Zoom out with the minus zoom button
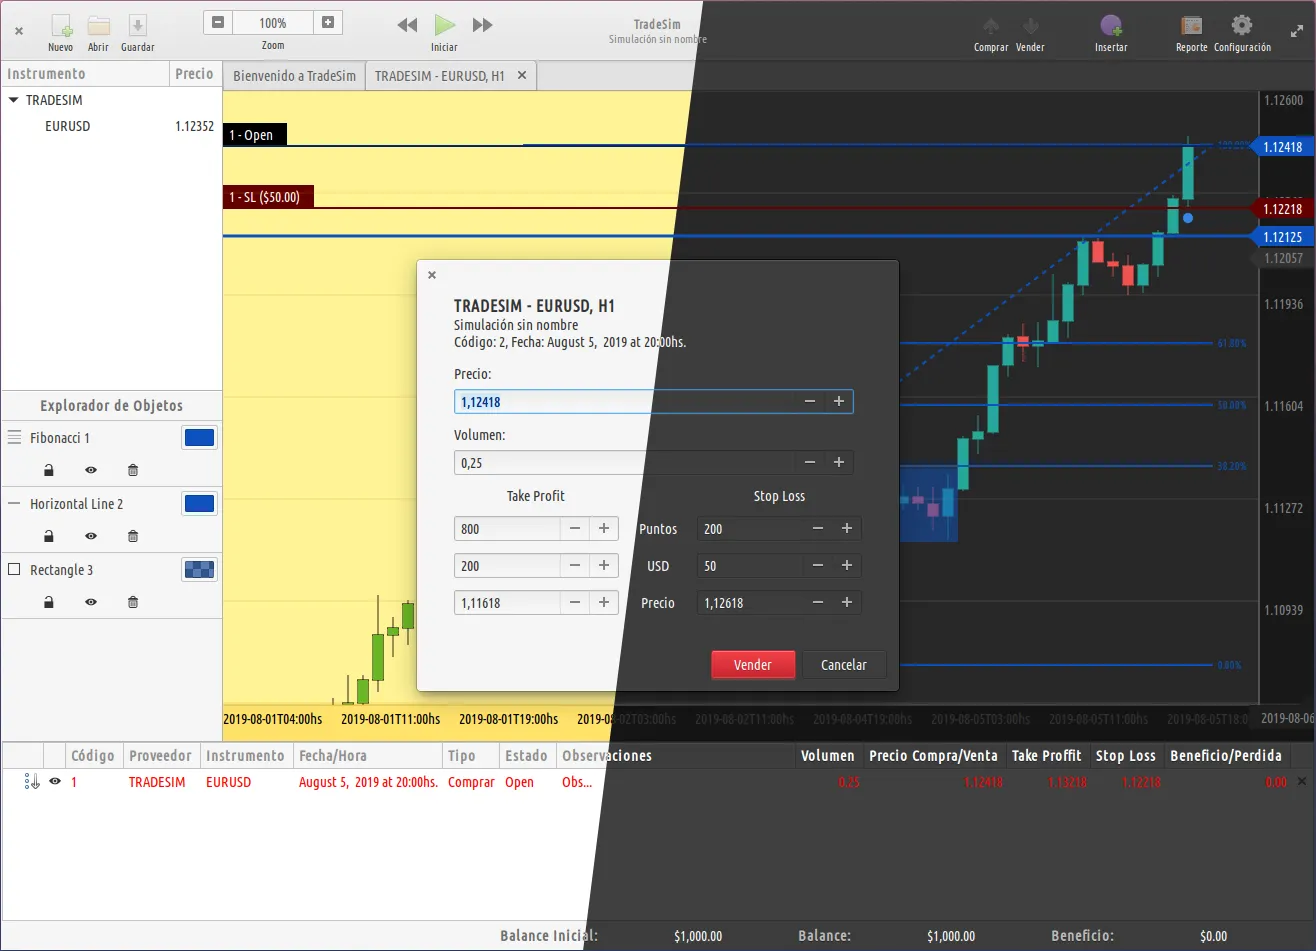This screenshot has height=951, width=1316. [x=219, y=23]
